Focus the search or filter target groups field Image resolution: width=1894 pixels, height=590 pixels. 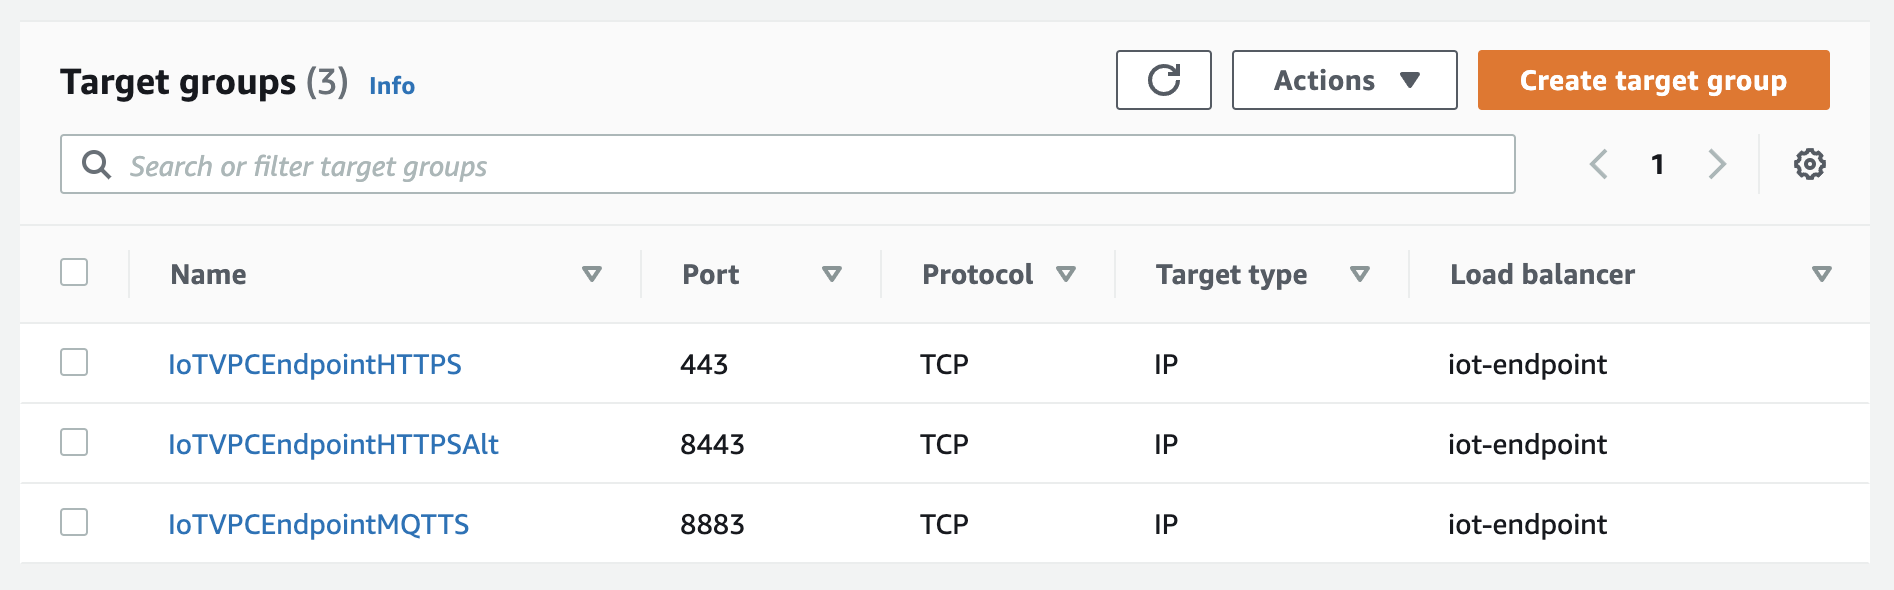coord(788,164)
